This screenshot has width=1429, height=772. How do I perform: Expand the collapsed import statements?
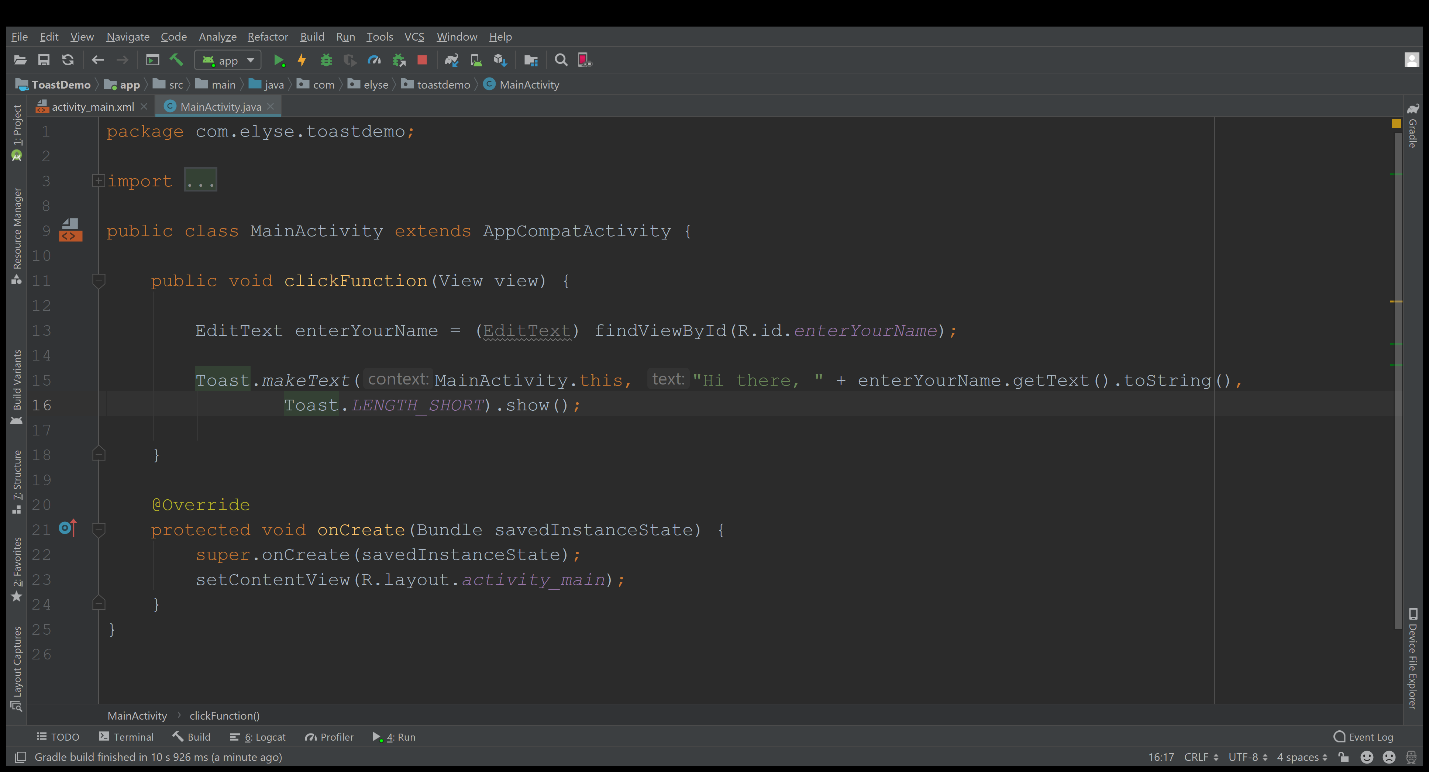pos(98,181)
